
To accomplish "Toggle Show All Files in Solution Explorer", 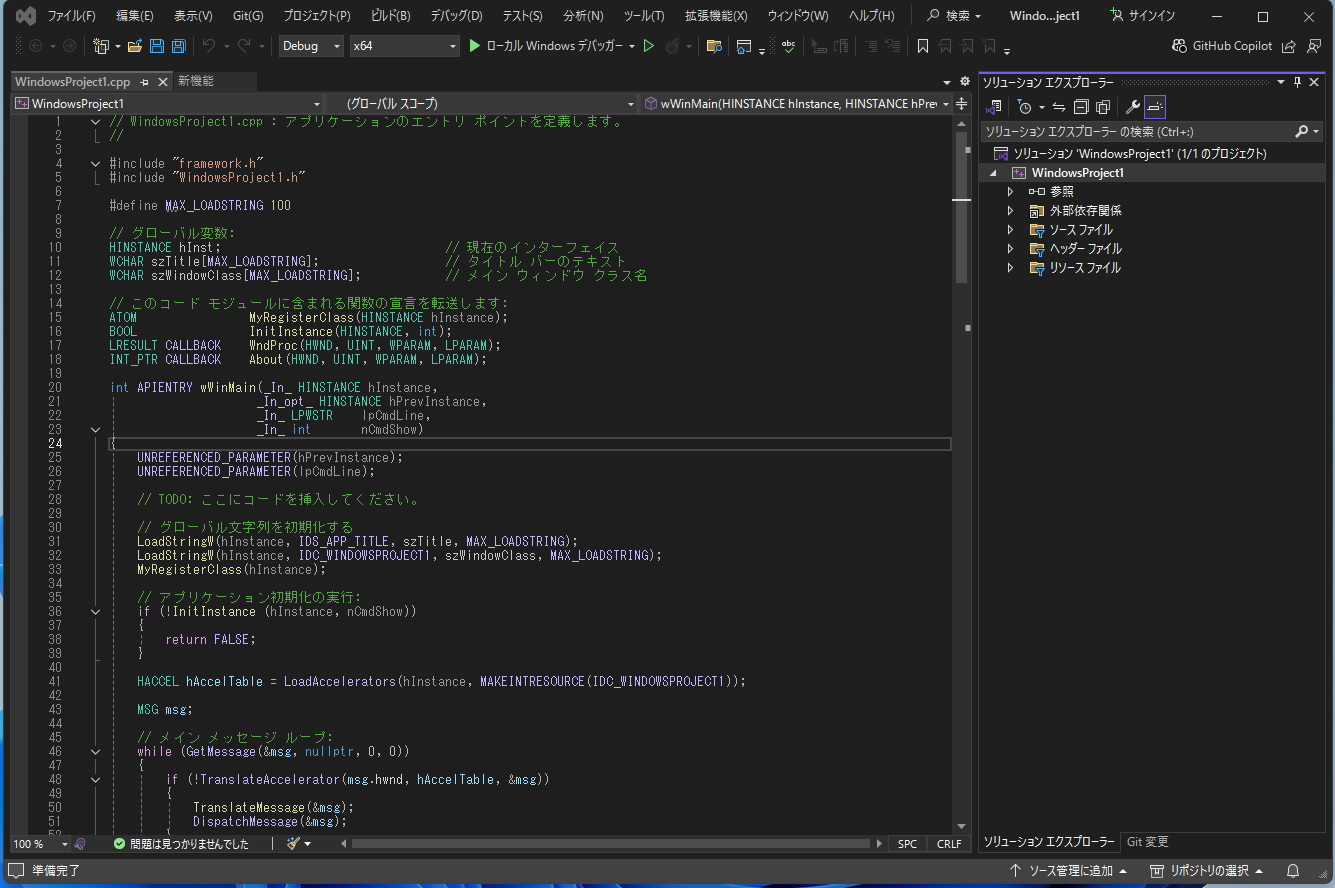I will pos(1103,107).
